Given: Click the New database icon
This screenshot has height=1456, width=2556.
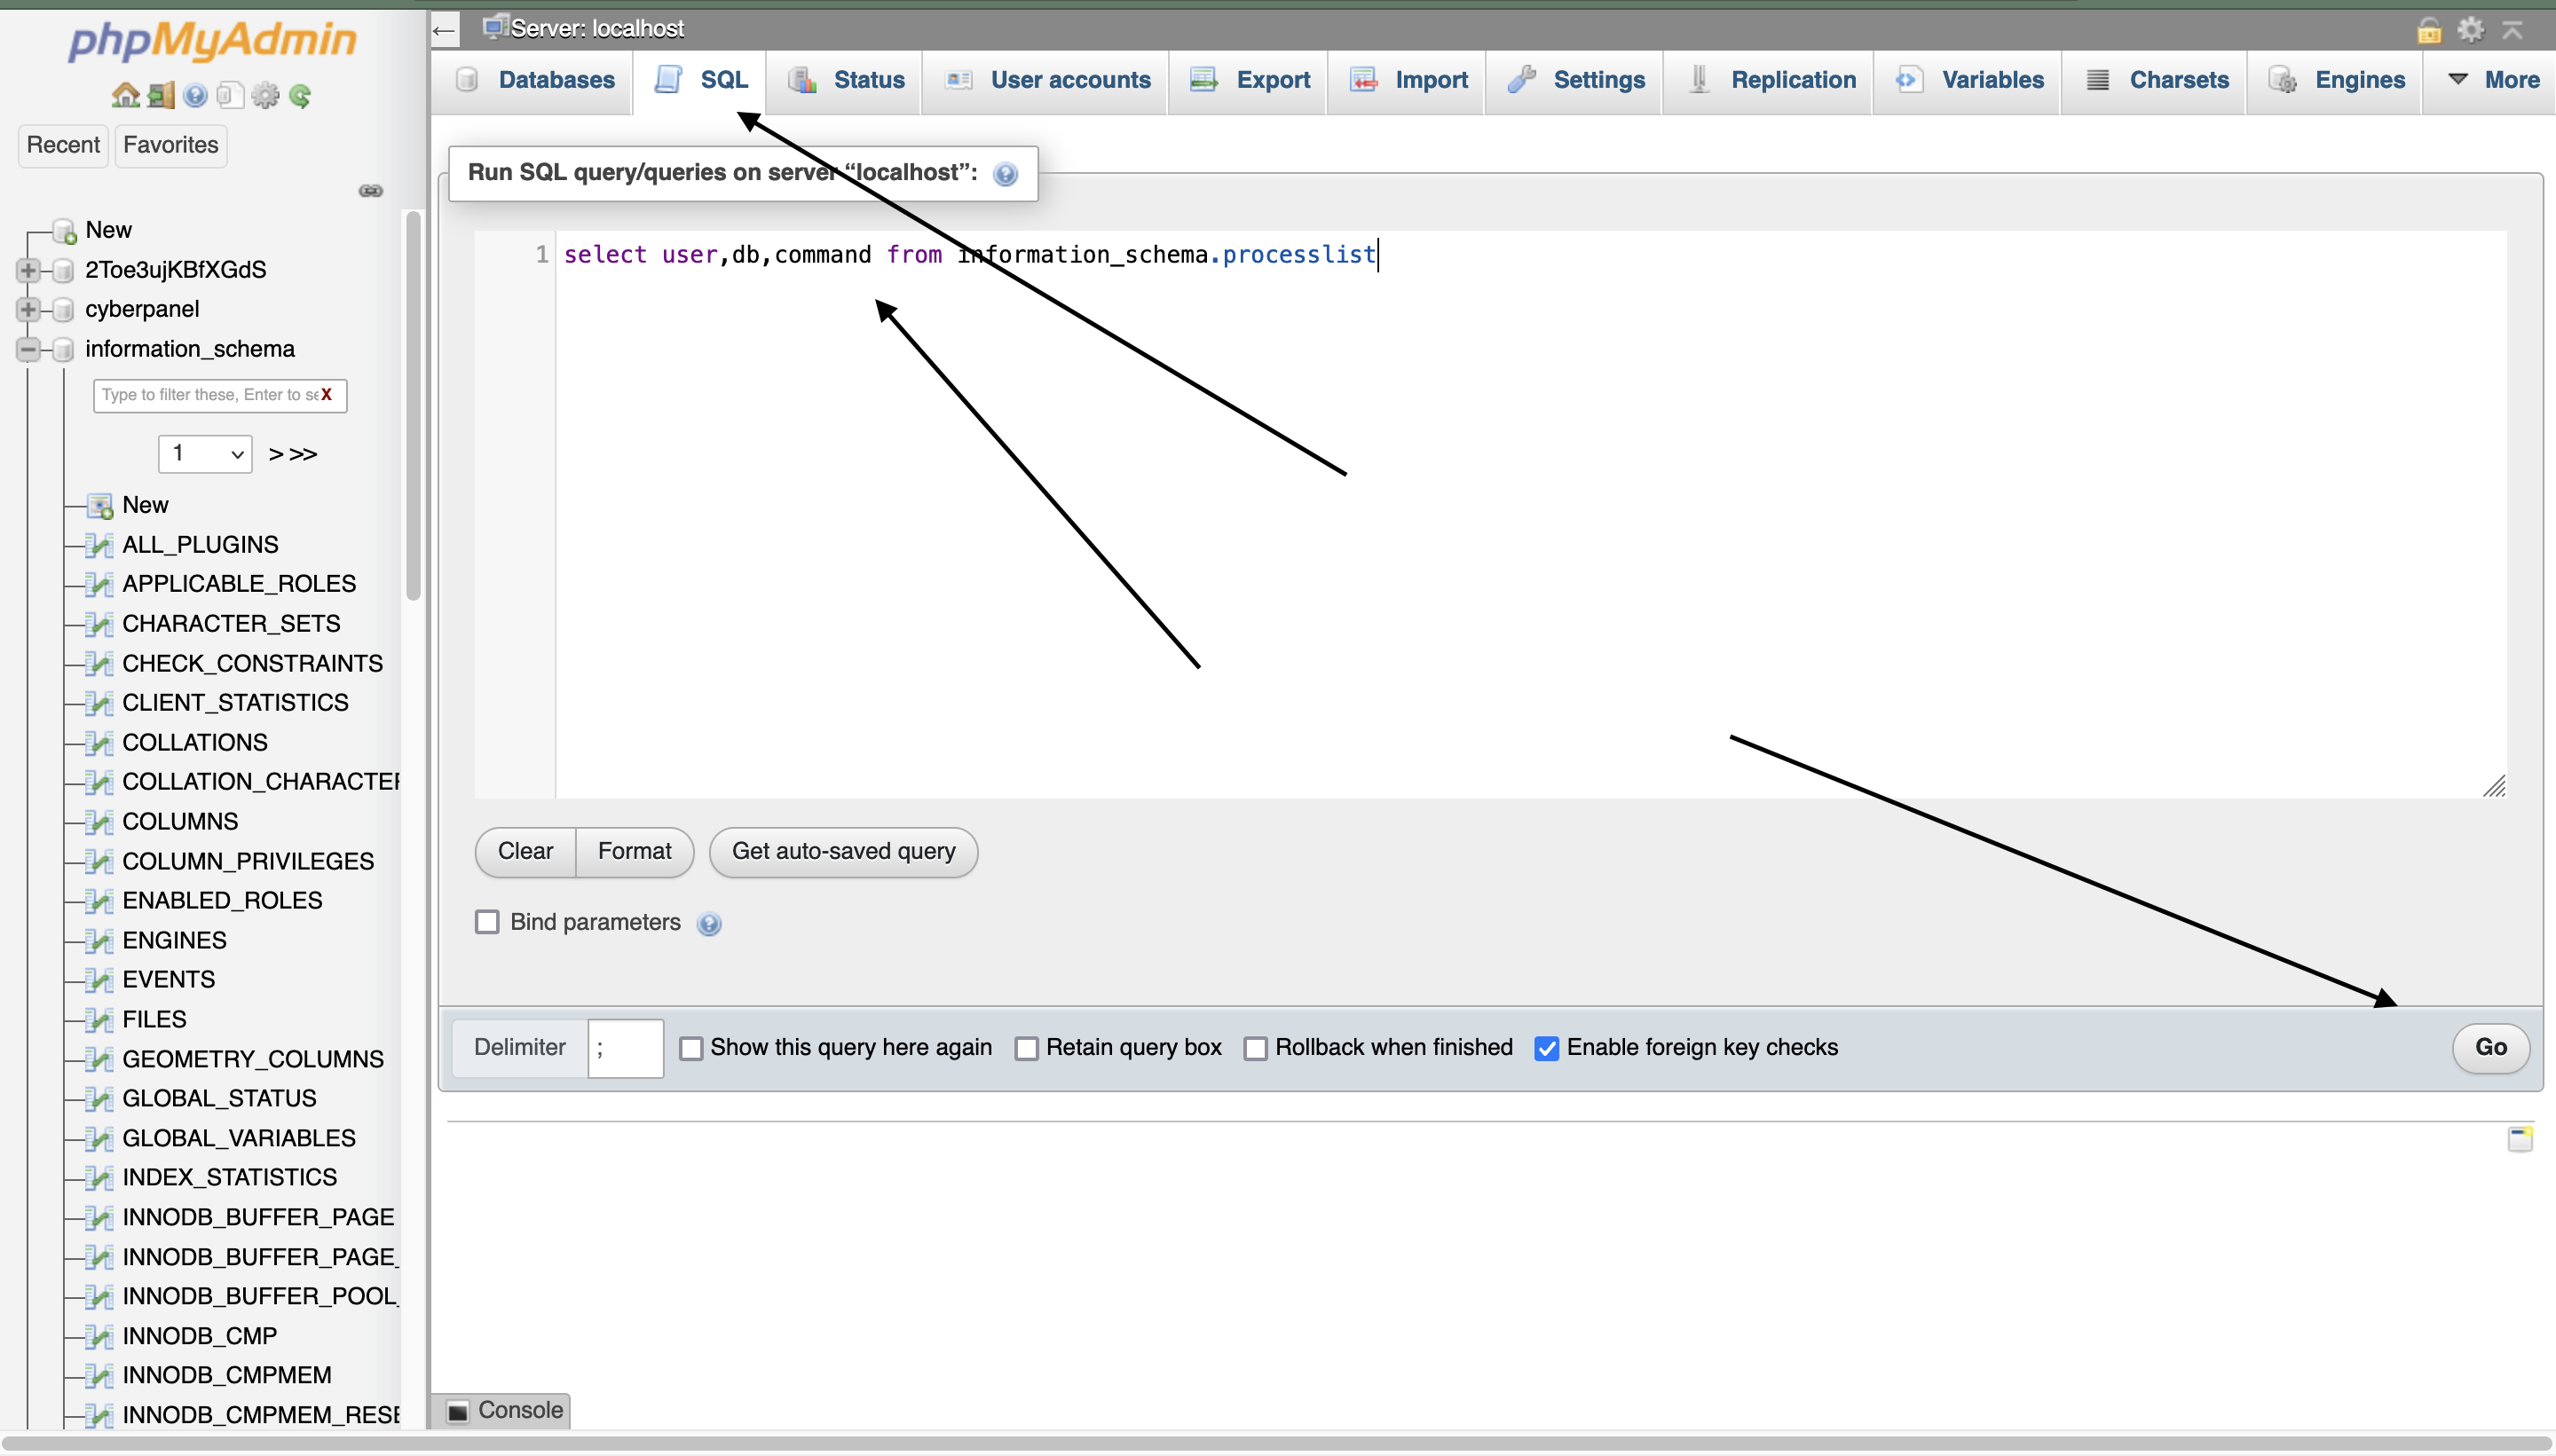Looking at the screenshot, I should pos(64,231).
